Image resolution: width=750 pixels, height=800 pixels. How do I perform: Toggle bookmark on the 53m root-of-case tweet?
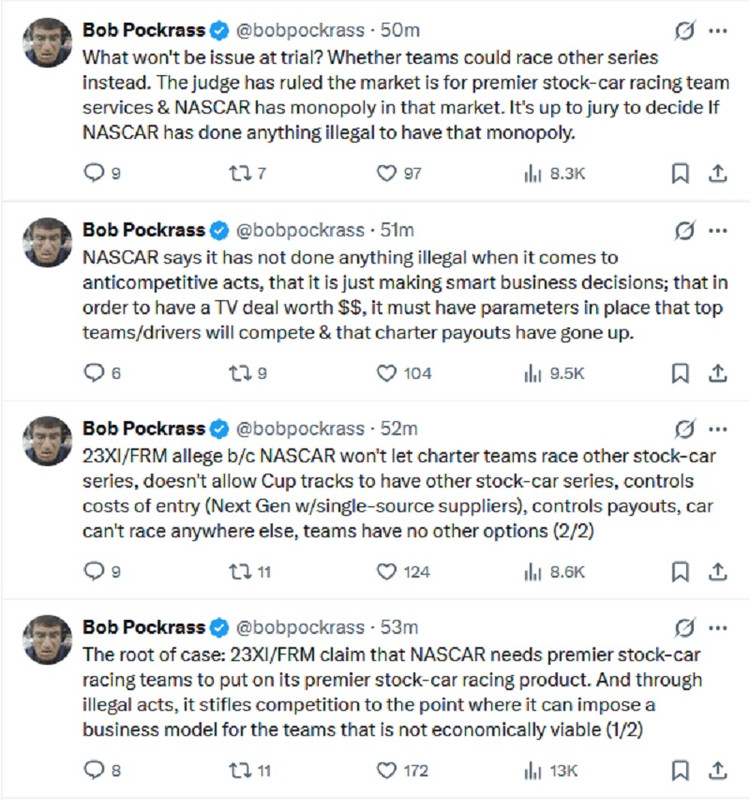(x=680, y=771)
